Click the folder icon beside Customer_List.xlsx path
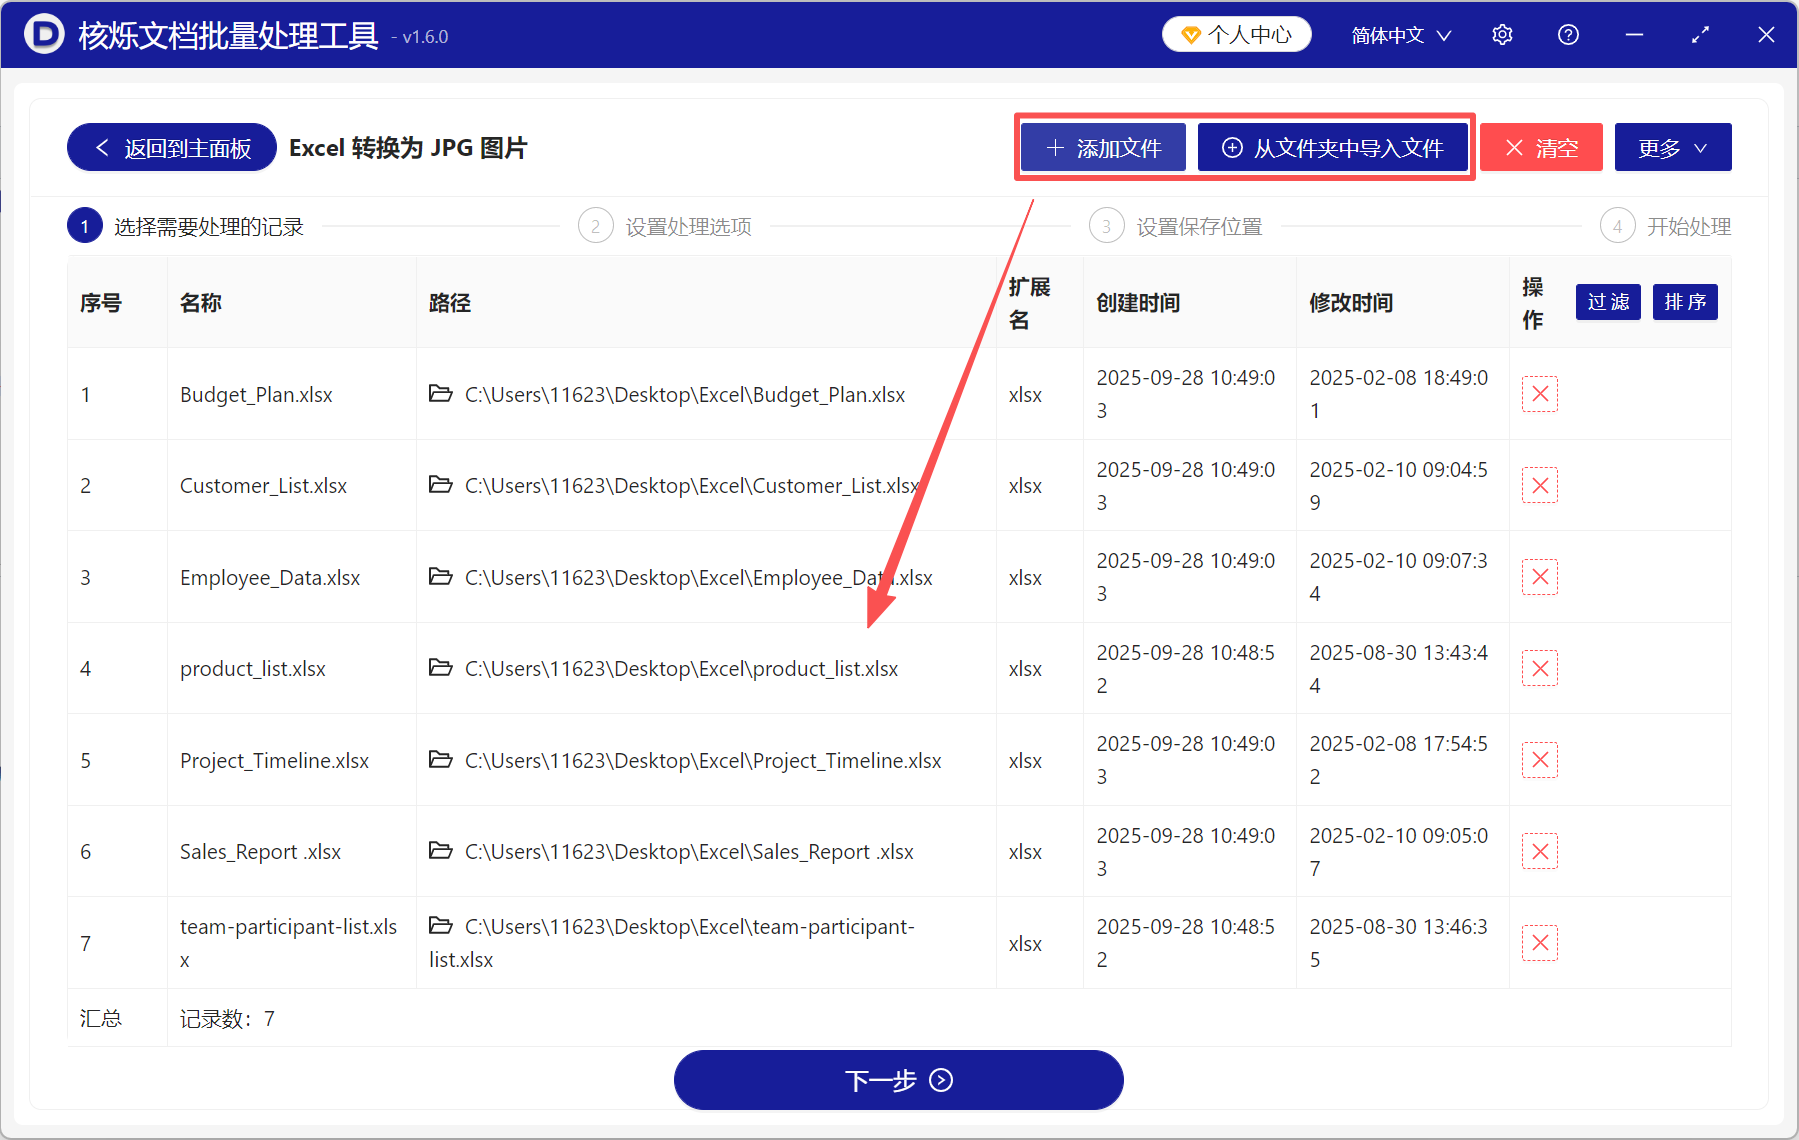Image resolution: width=1799 pixels, height=1140 pixels. click(x=441, y=485)
